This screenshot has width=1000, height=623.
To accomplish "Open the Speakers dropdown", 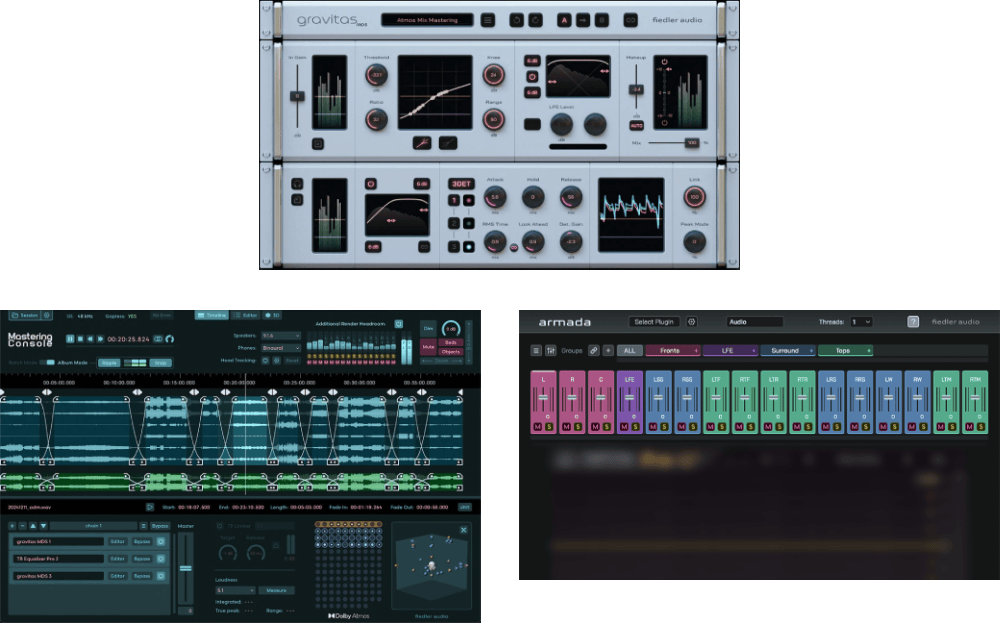I will click(281, 335).
